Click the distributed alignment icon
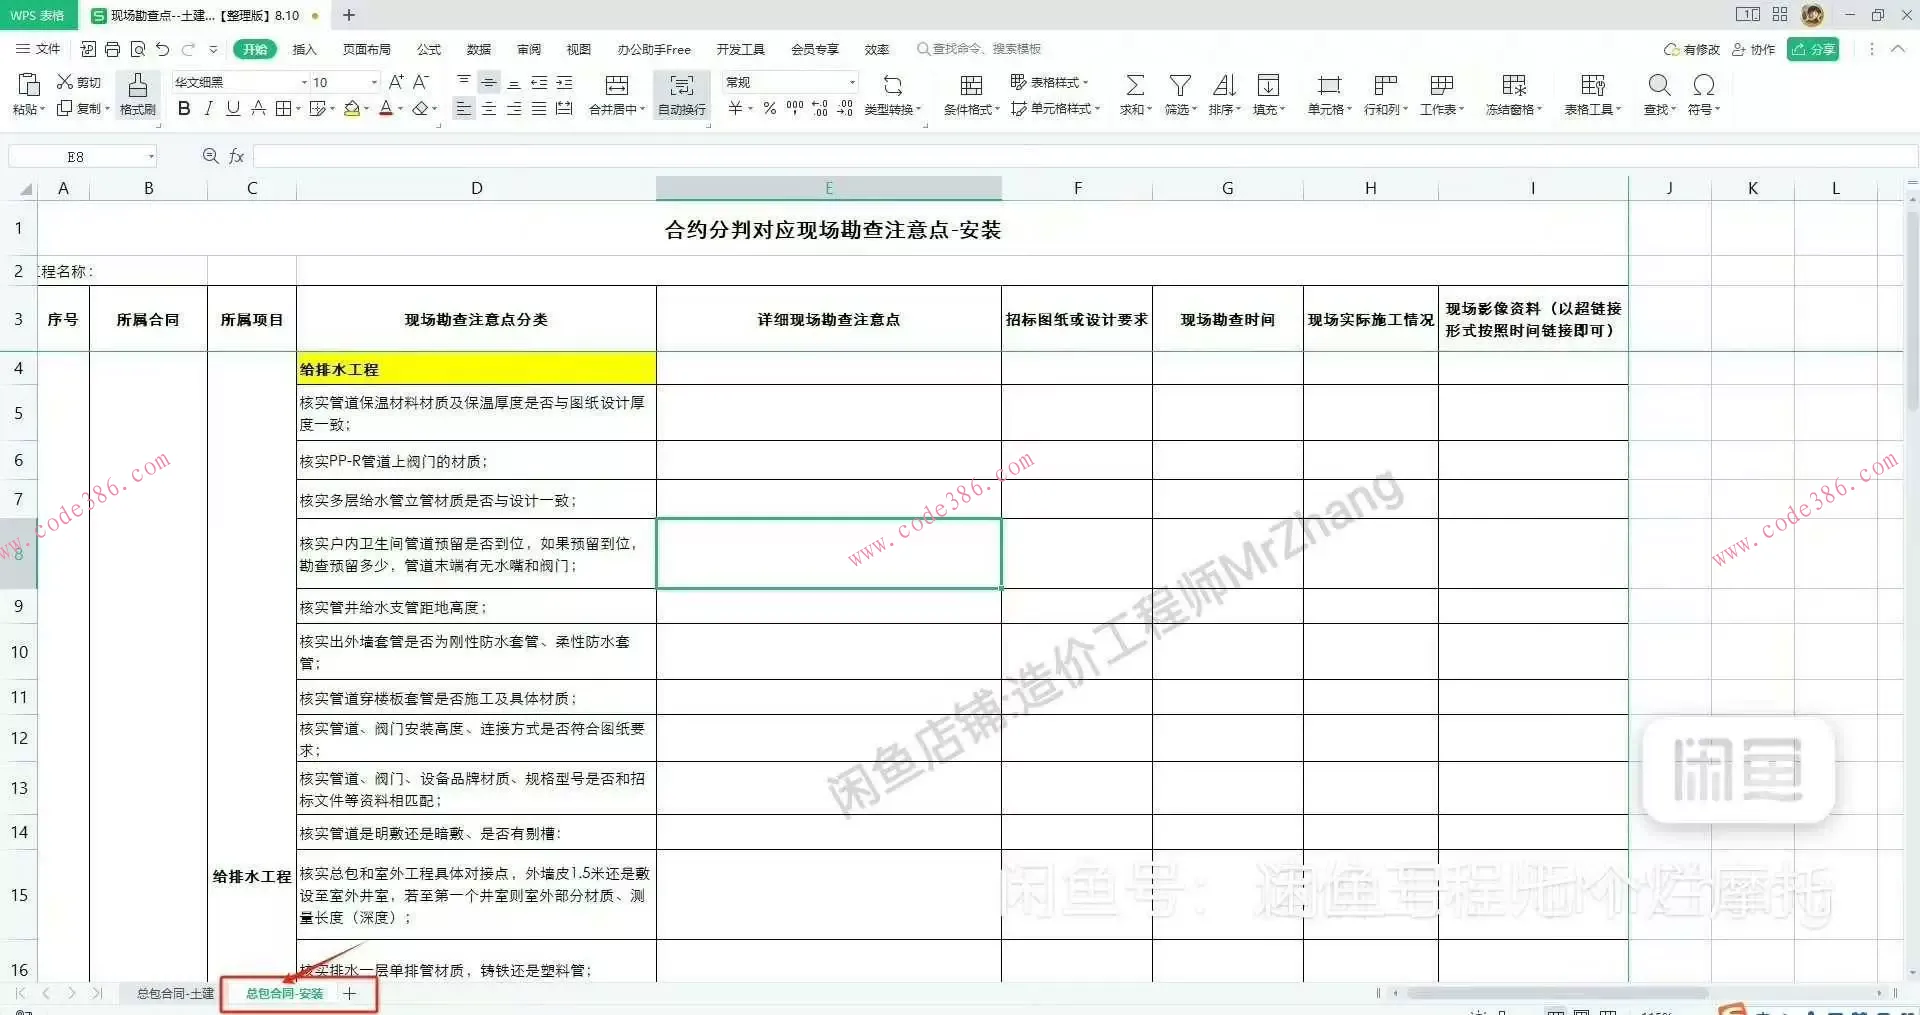The height and width of the screenshot is (1015, 1920). click(x=564, y=109)
